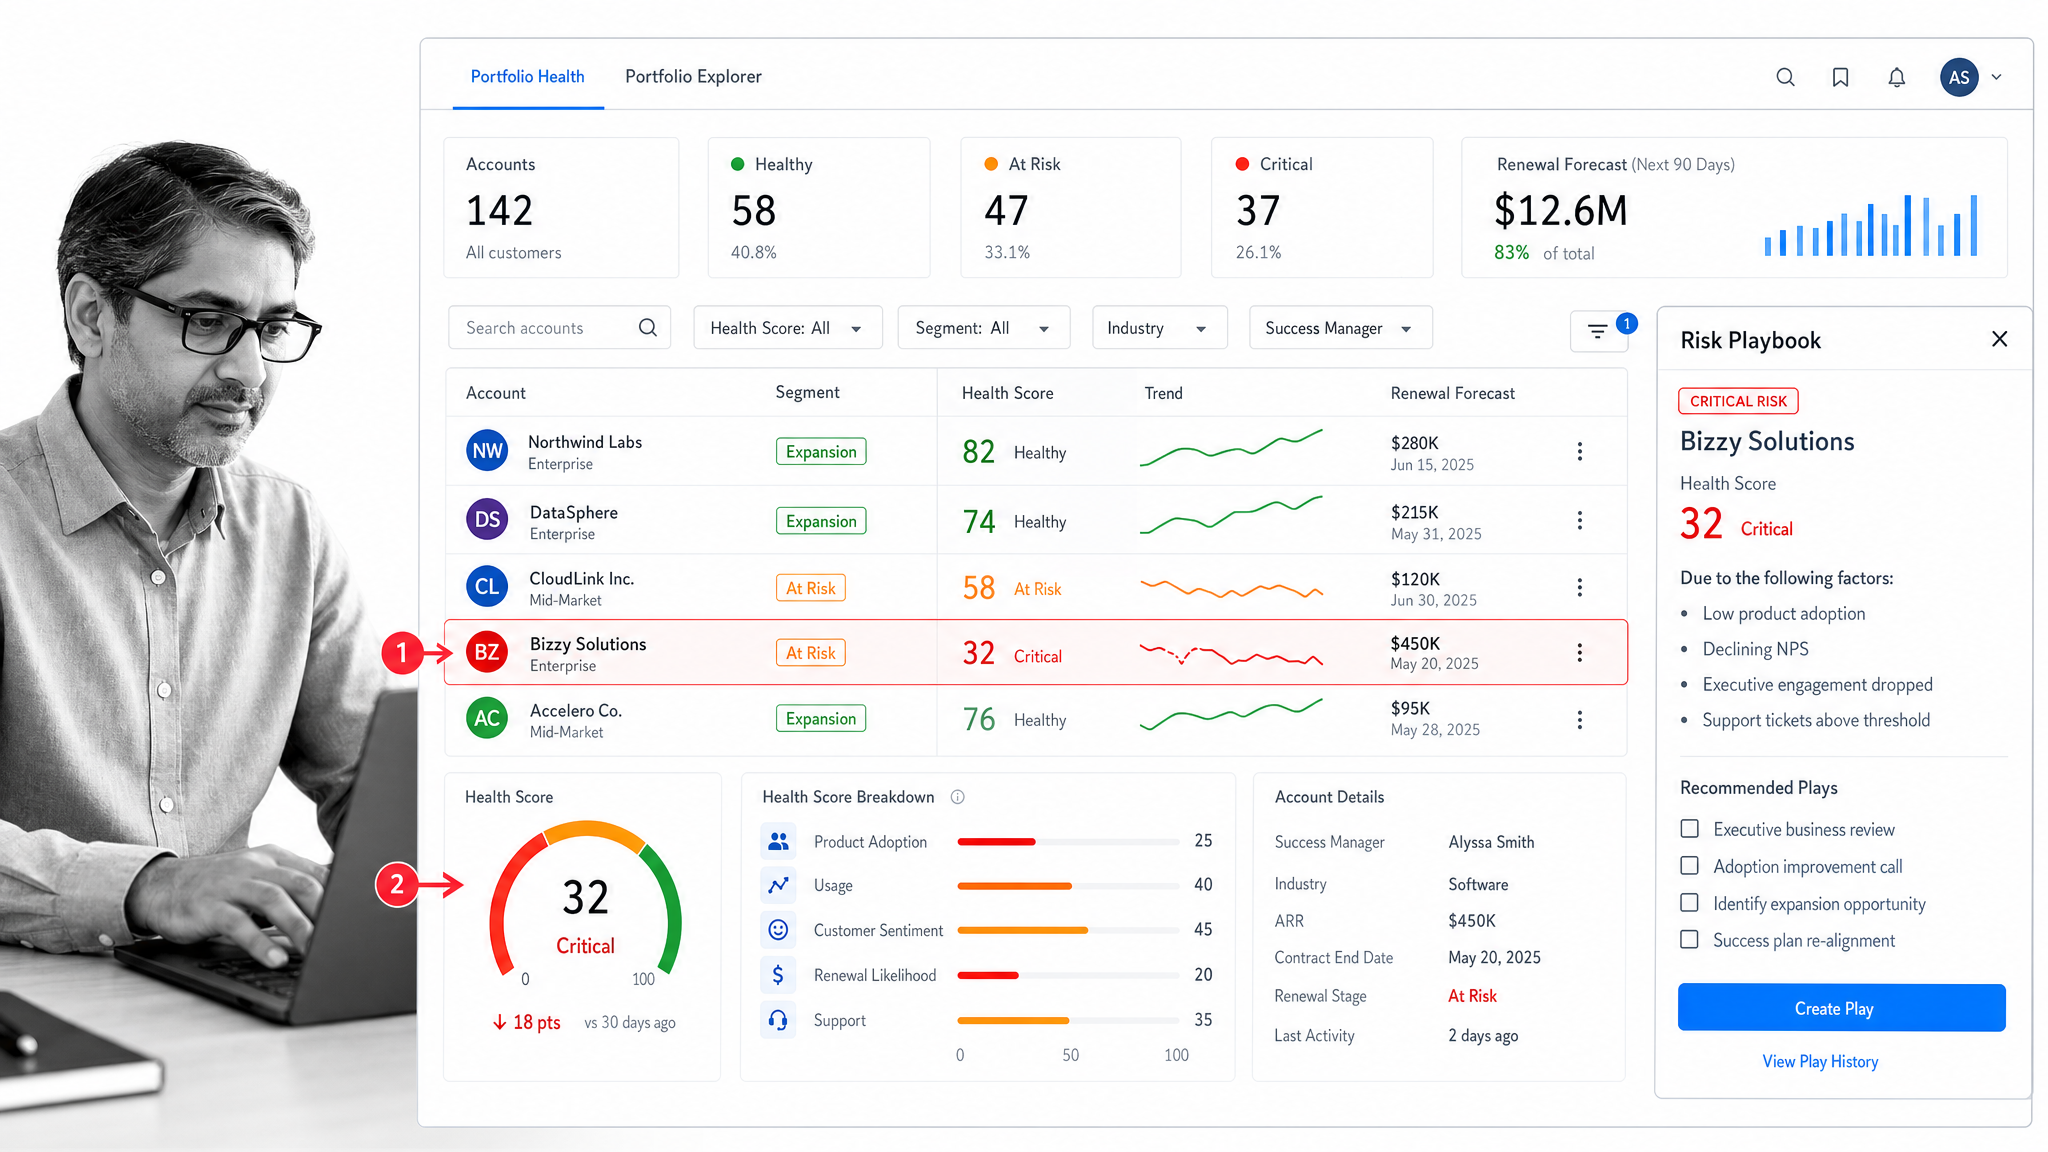The width and height of the screenshot is (2048, 1152).
Task: Click the Accounts 142 summary card
Action: point(561,208)
